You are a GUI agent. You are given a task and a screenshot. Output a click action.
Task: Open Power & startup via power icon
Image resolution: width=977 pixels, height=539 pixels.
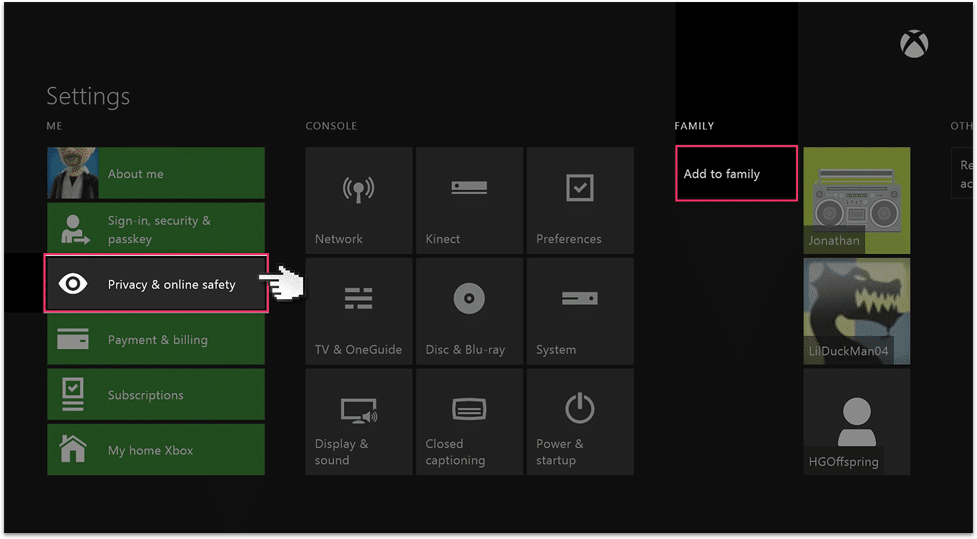point(580,408)
